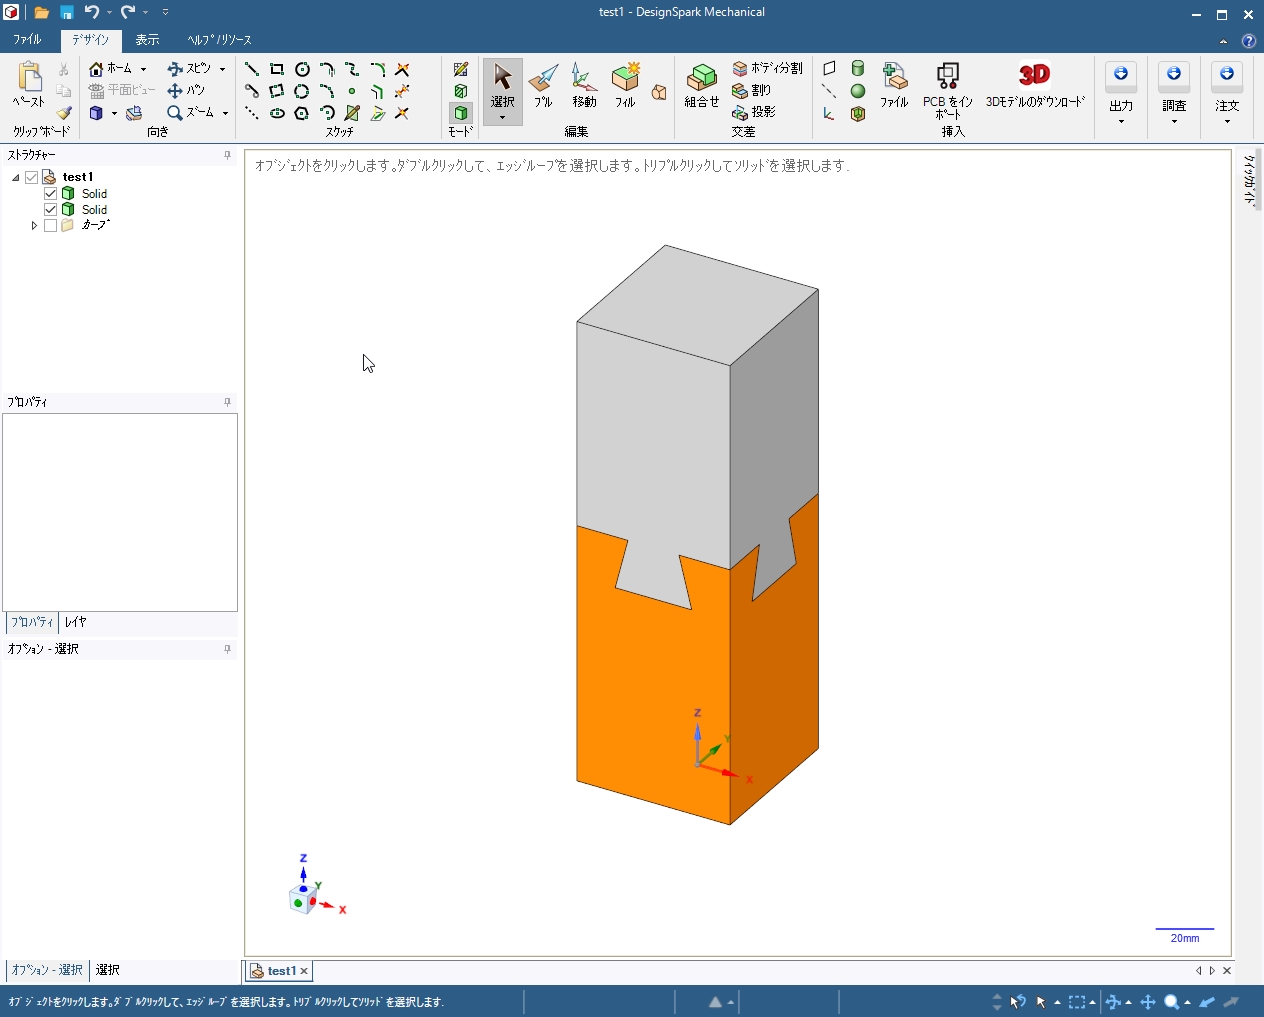The width and height of the screenshot is (1264, 1017).
Task: Toggle the second Solid checkbox
Action: coord(51,210)
